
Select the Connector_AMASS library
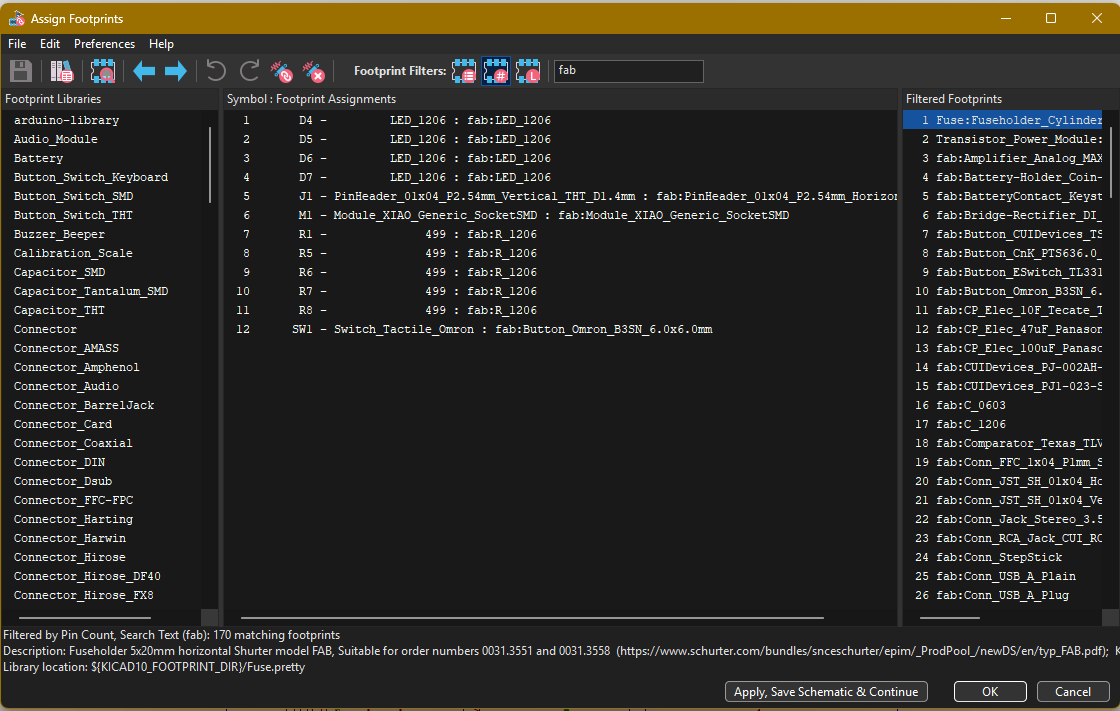point(66,348)
